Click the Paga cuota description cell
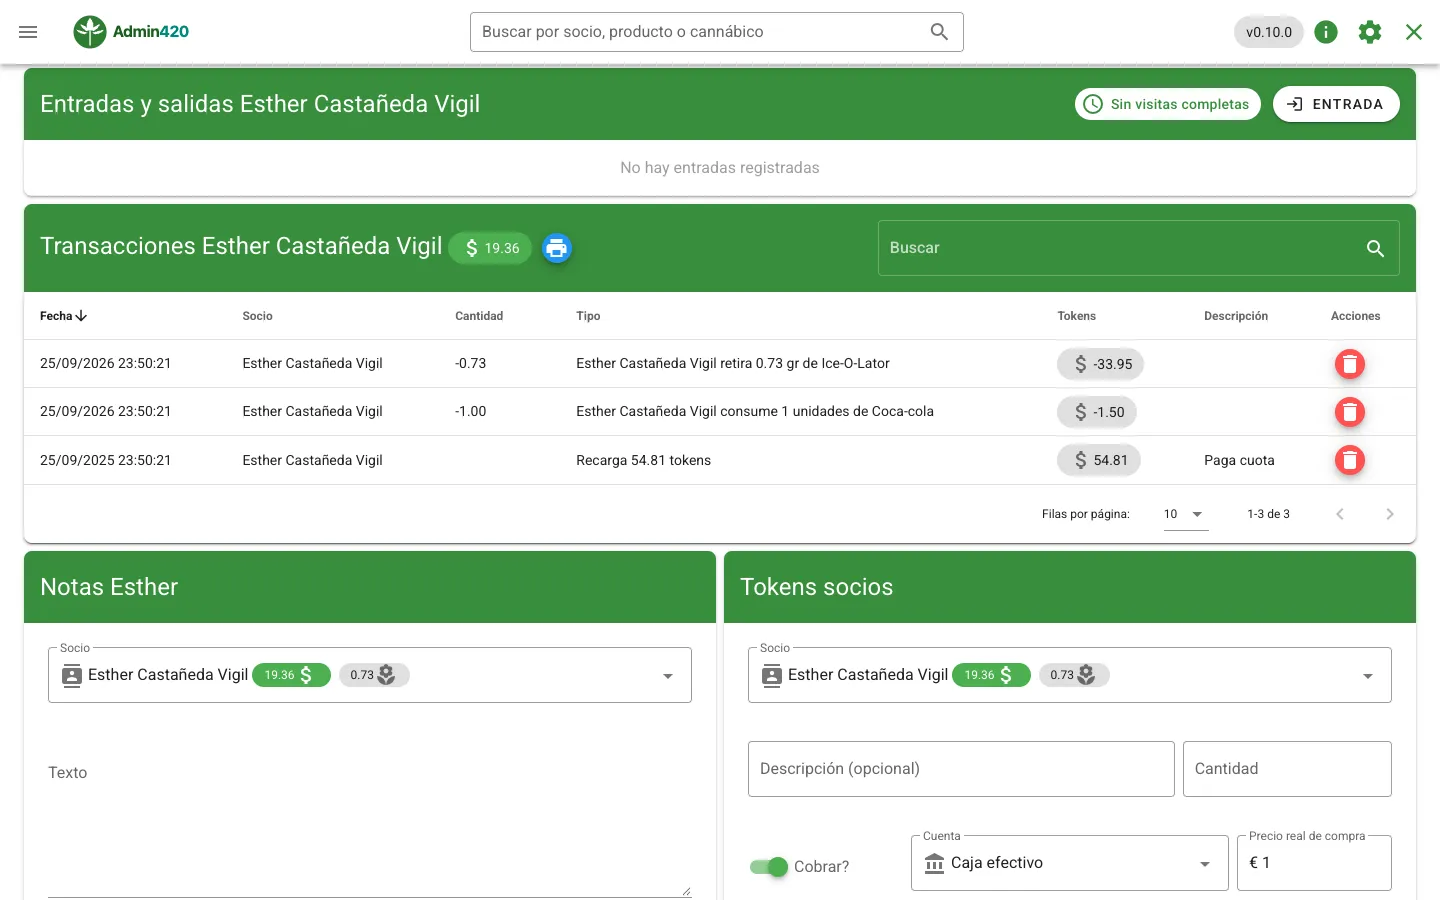Screen dimensions: 1440x900 [x=1239, y=461]
